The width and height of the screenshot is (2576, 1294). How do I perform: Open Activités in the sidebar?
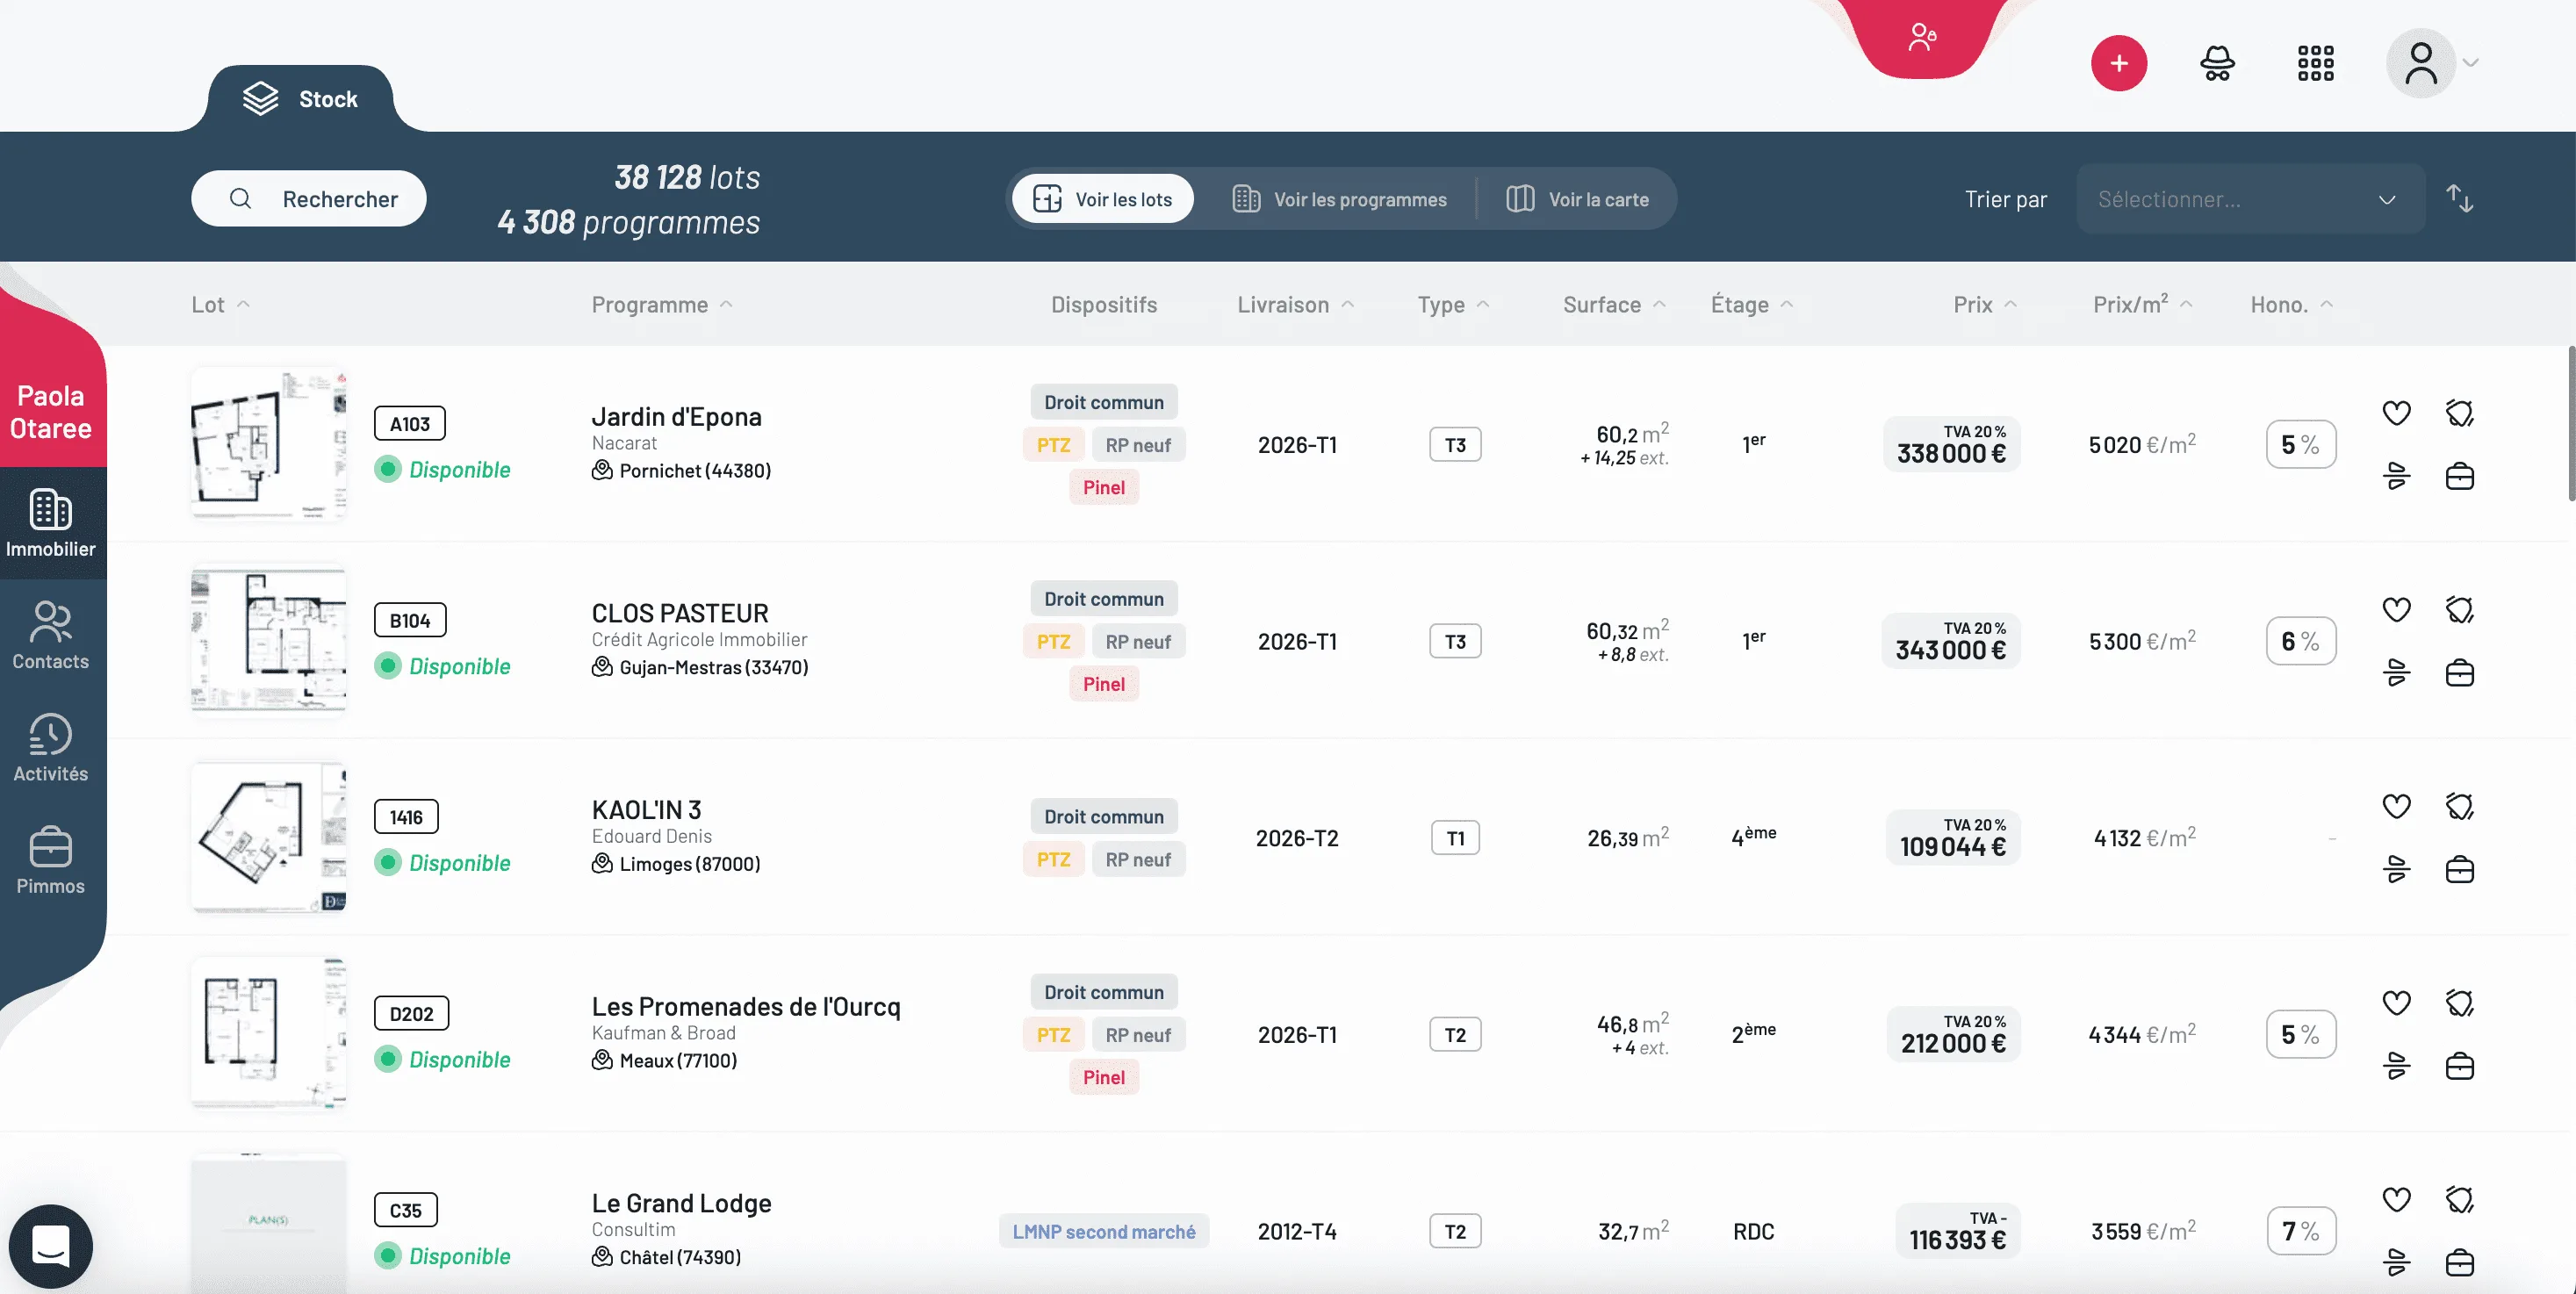[51, 747]
